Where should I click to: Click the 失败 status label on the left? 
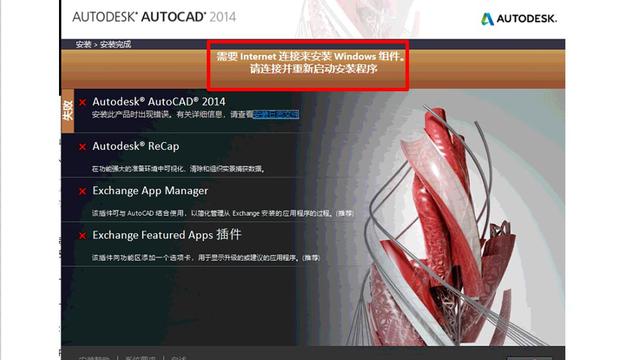(68, 111)
